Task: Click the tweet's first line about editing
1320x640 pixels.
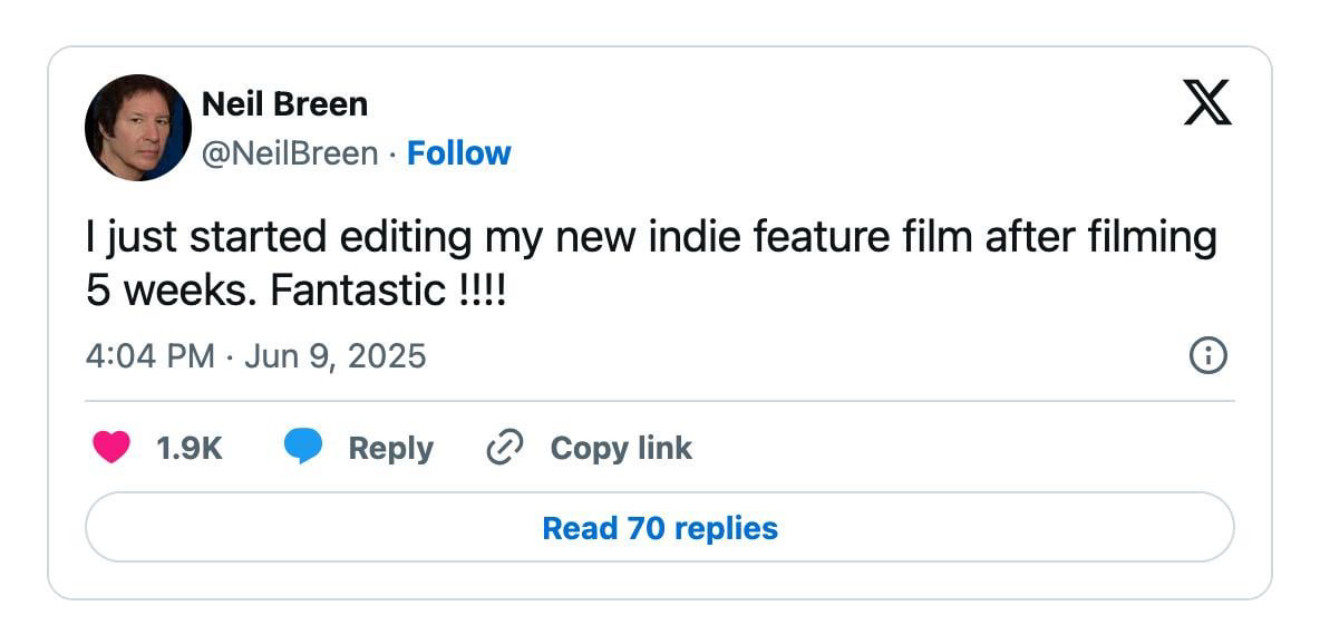Action: tap(652, 239)
